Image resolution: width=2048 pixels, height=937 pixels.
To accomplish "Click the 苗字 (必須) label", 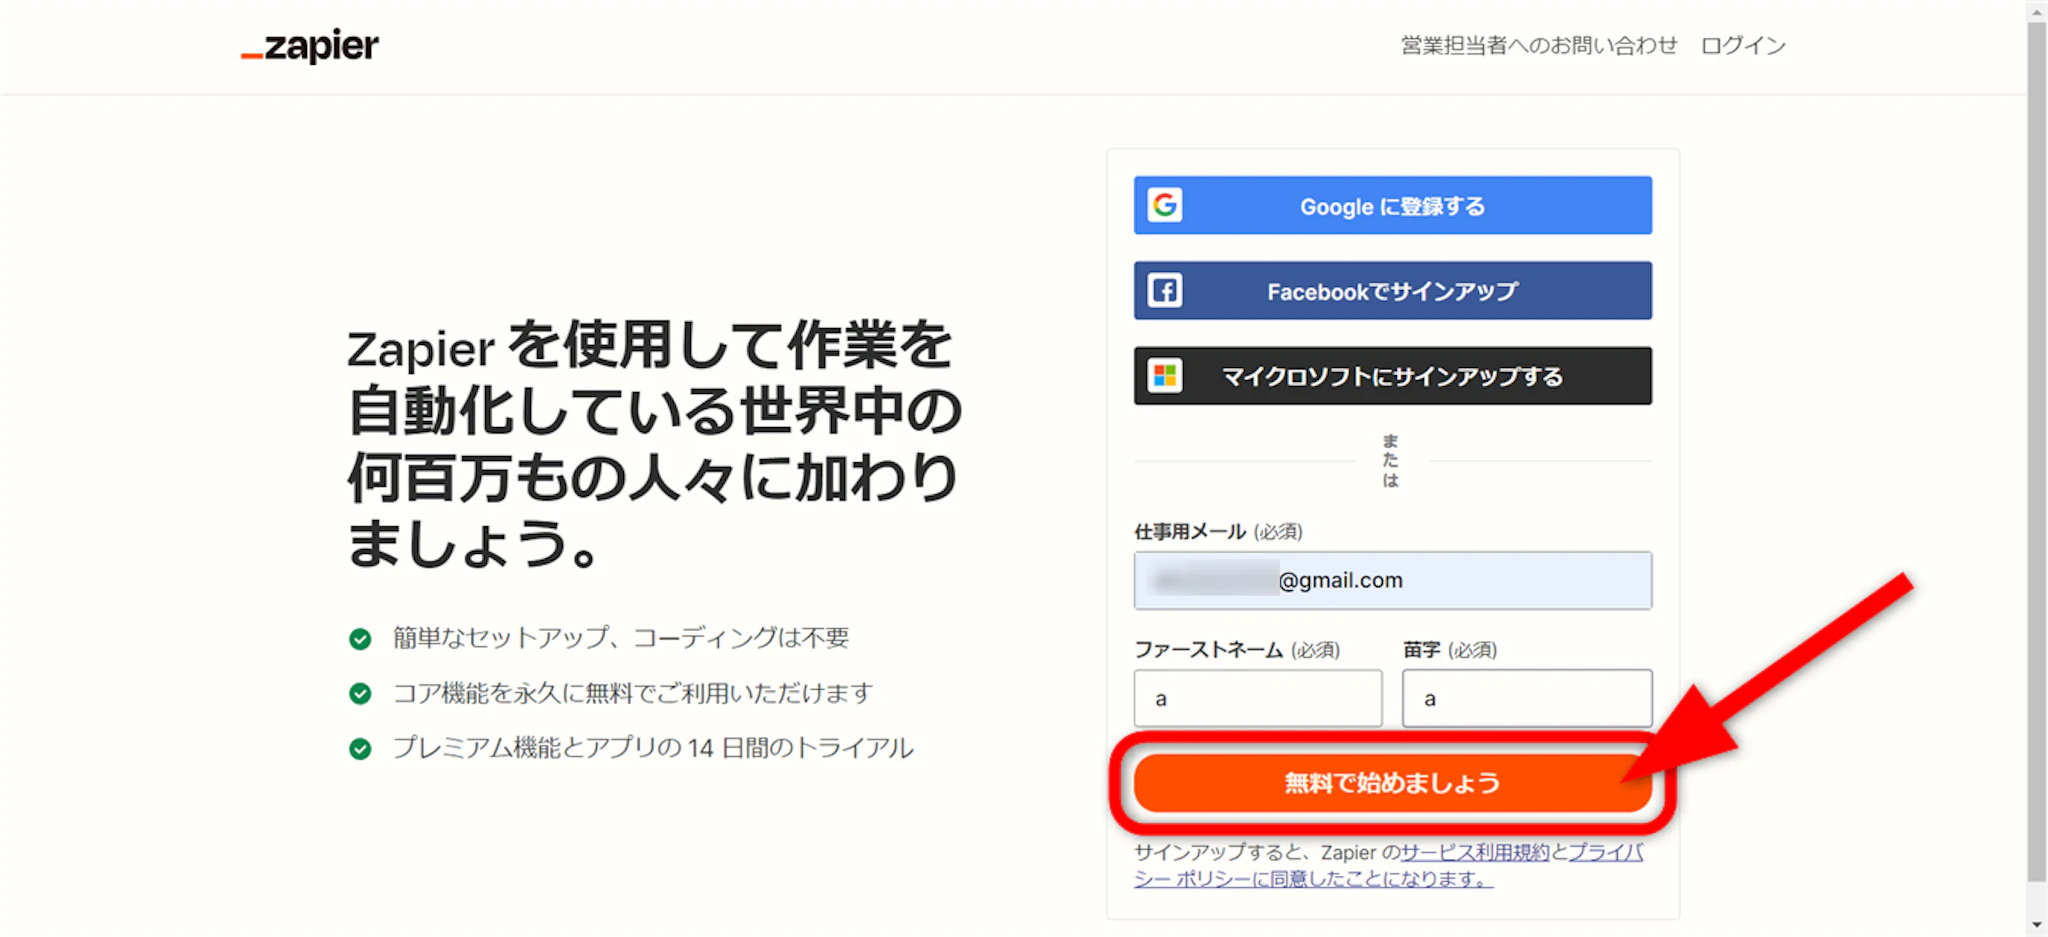I will click(1450, 650).
